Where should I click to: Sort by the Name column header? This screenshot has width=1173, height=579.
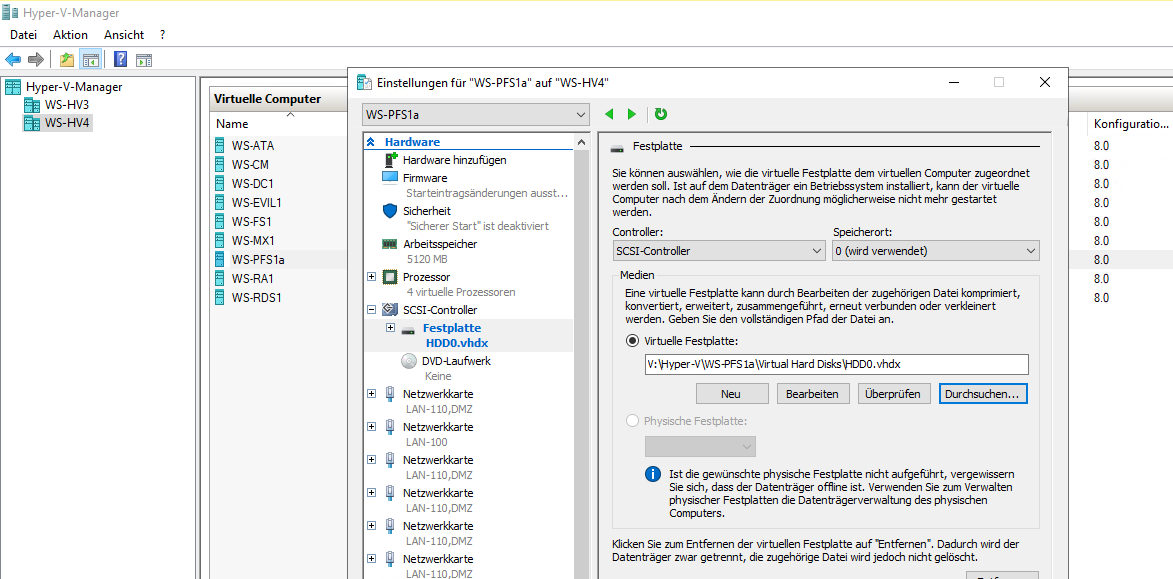point(232,123)
